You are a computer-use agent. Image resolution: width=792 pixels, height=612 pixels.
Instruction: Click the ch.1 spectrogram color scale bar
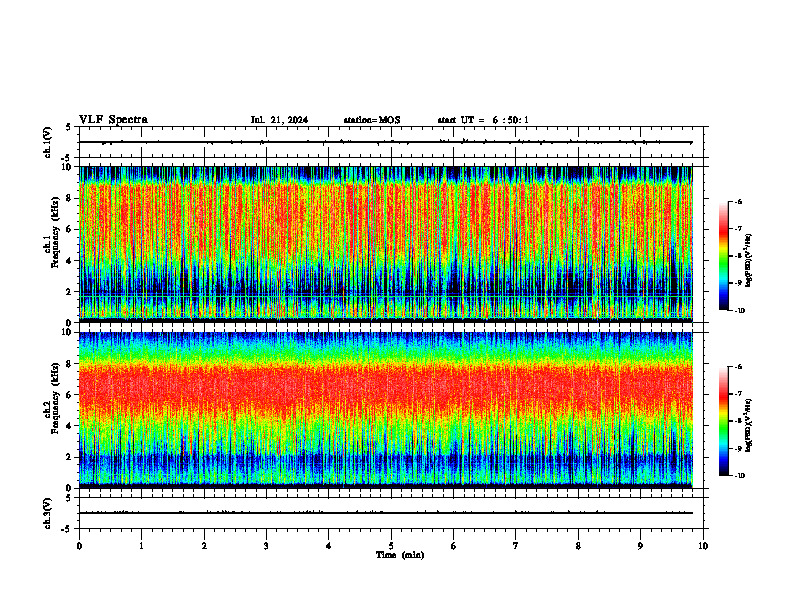724,256
